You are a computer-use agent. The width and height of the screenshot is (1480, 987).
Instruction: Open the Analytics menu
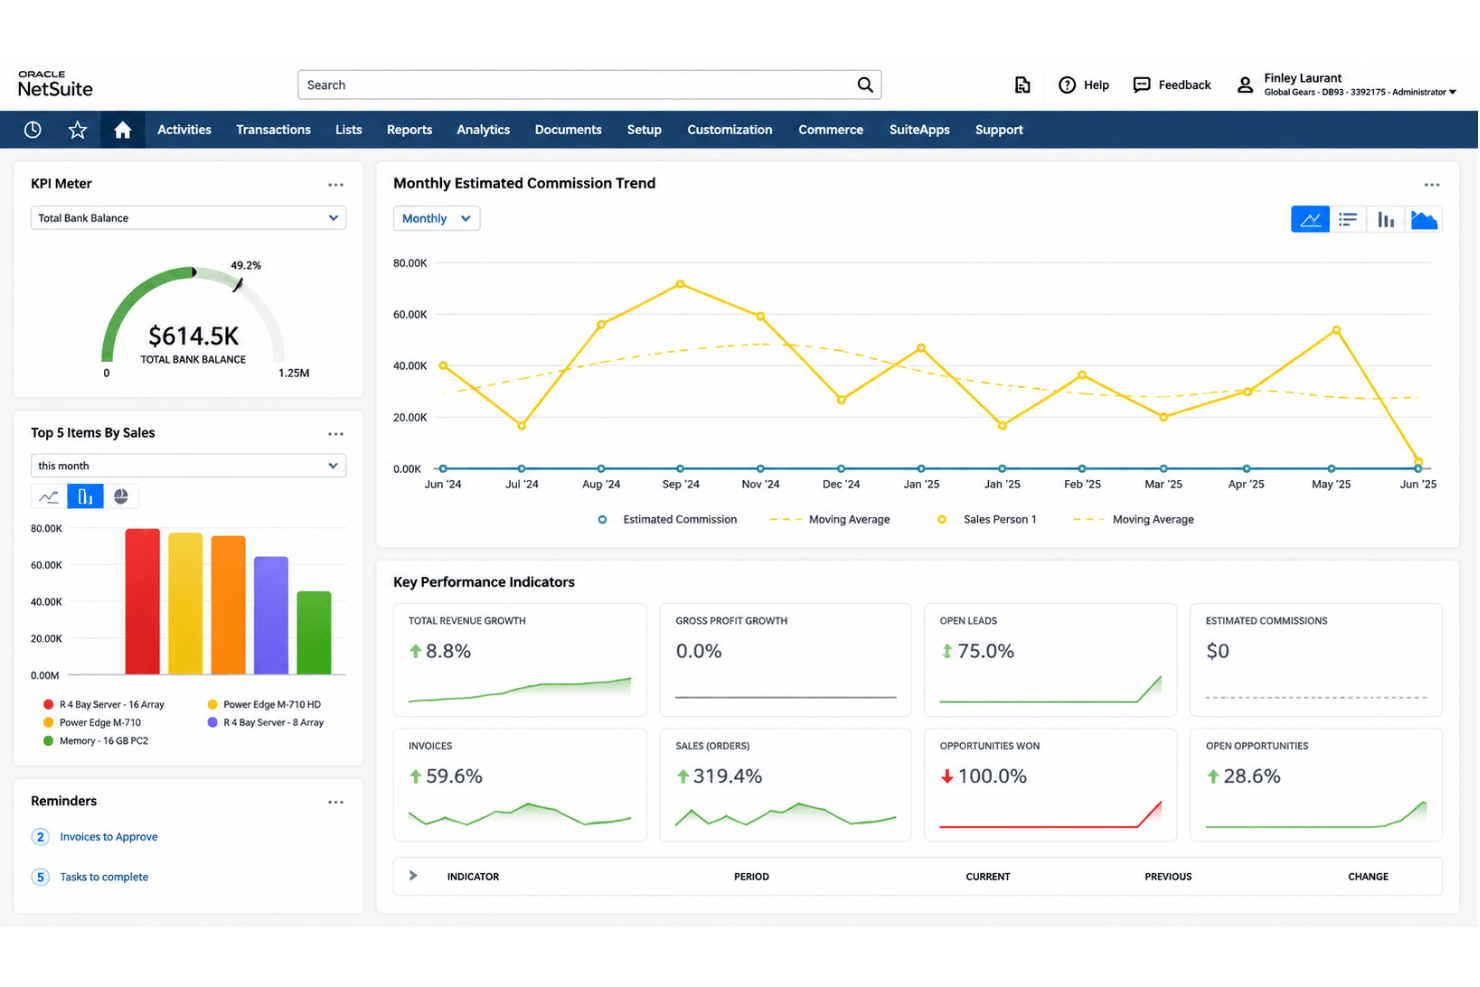483,130
